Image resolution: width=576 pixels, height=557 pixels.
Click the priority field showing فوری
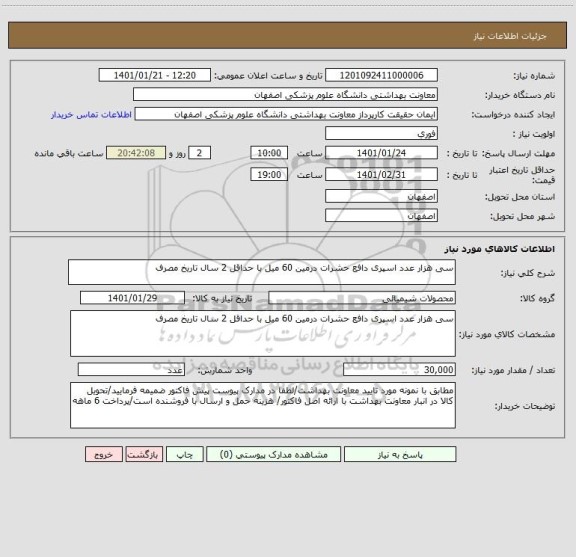tap(381, 133)
